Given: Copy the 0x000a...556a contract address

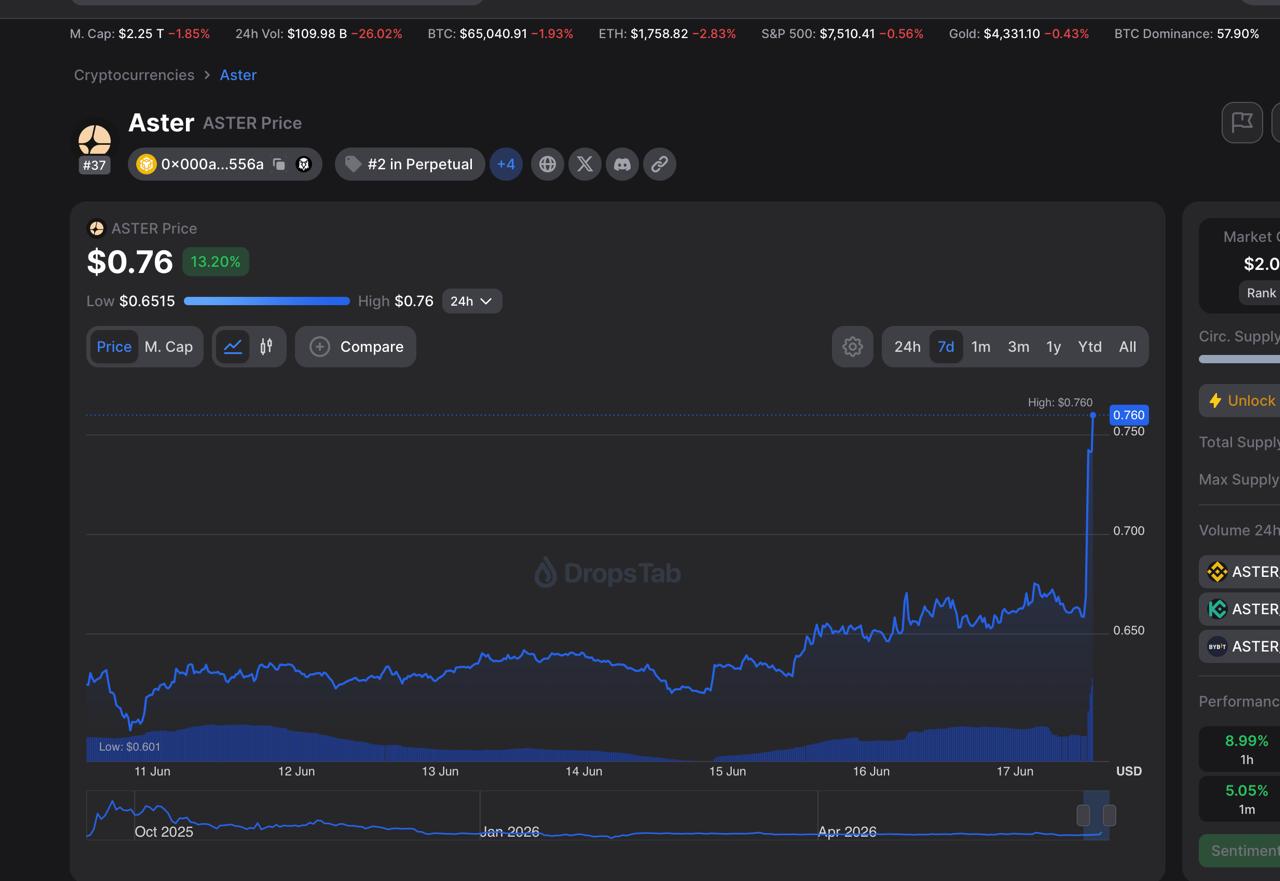Looking at the screenshot, I should (x=279, y=164).
